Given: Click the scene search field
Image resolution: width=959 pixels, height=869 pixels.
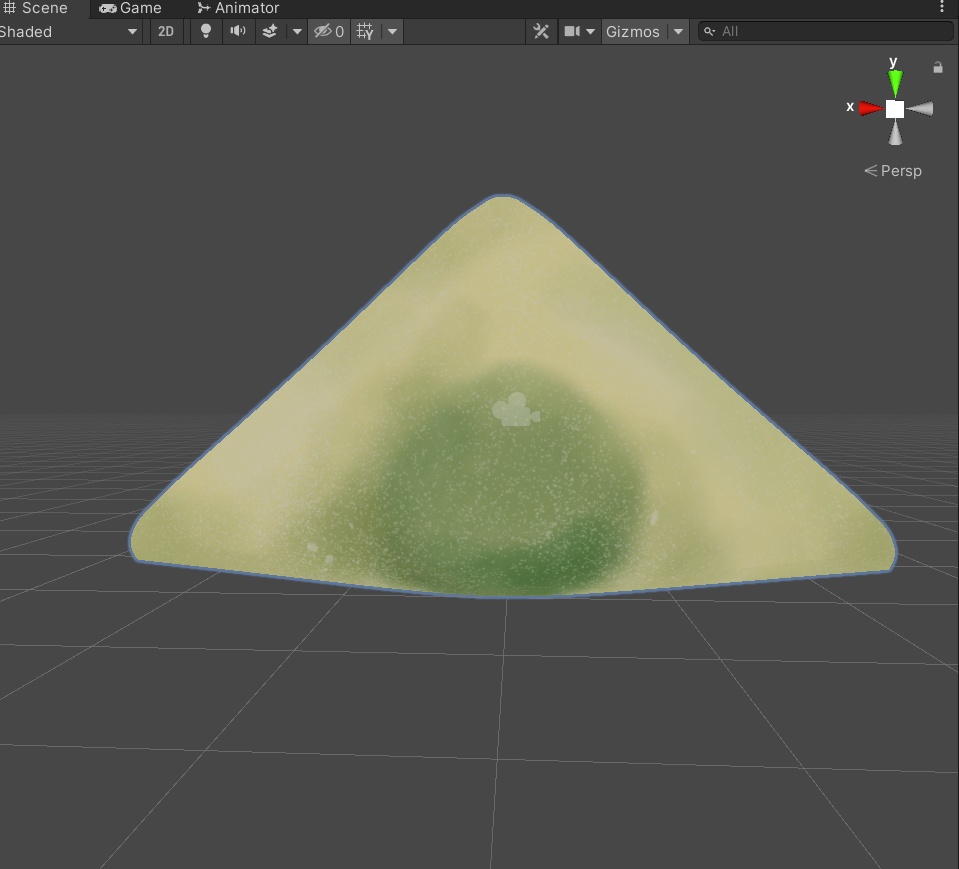Looking at the screenshot, I should pyautogui.click(x=826, y=31).
